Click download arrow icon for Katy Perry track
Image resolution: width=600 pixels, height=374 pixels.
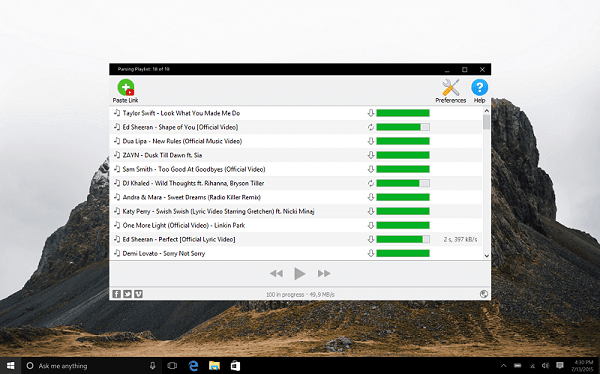click(370, 211)
